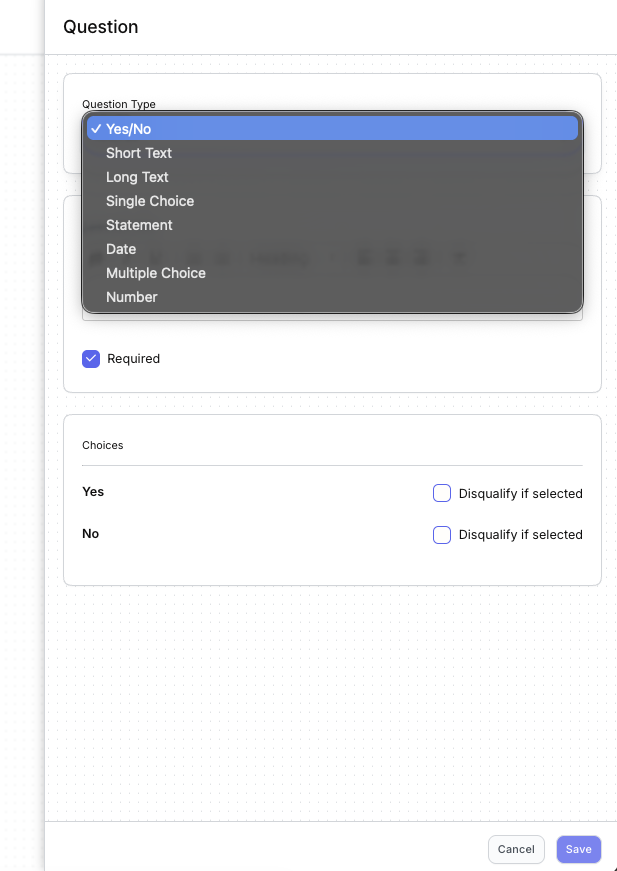The image size is (617, 871).
Task: Click the Required label text
Action: (133, 359)
